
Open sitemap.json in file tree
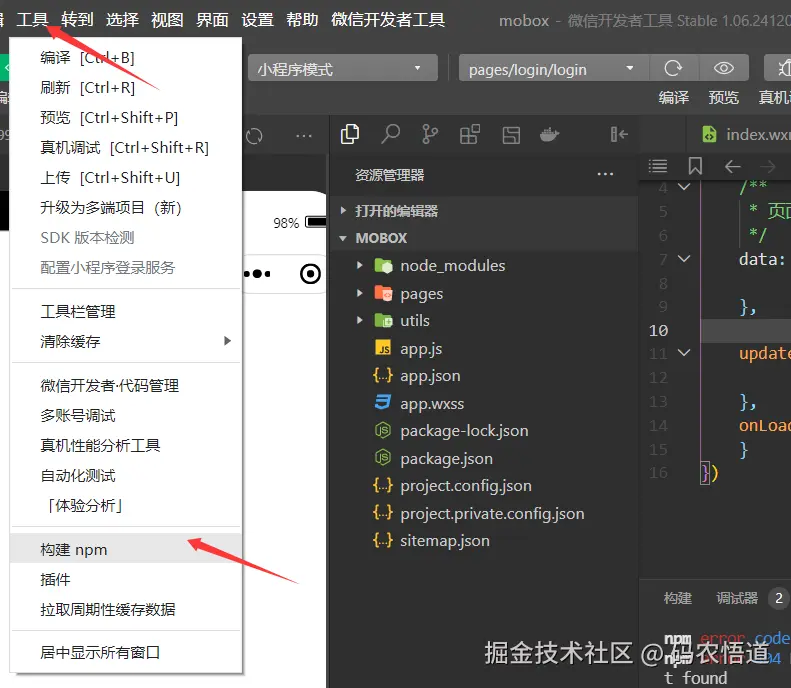point(484,540)
